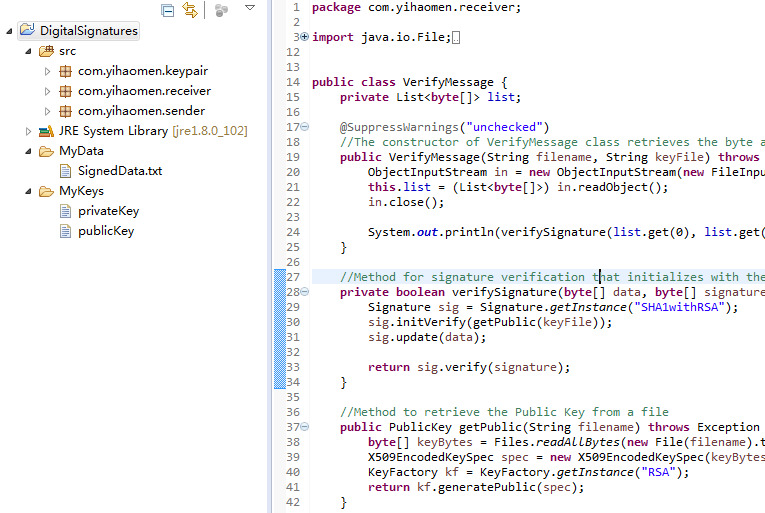Select com.yihaomen.receiver package name

(x=144, y=91)
